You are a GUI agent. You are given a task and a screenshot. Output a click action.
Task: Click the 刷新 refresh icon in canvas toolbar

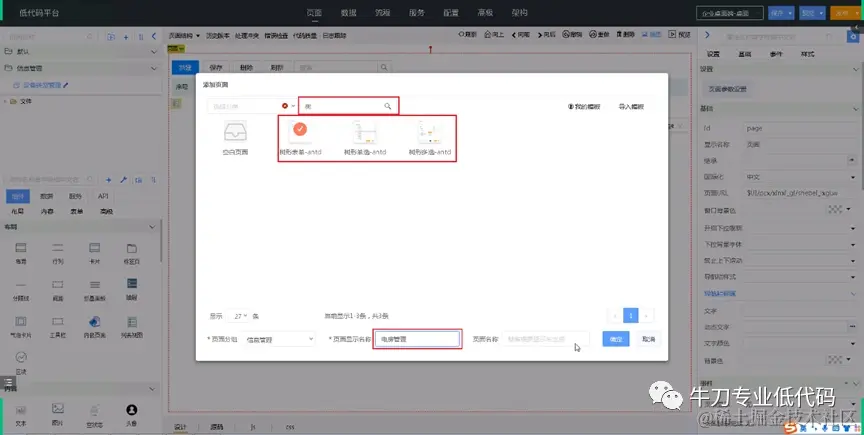coord(462,34)
